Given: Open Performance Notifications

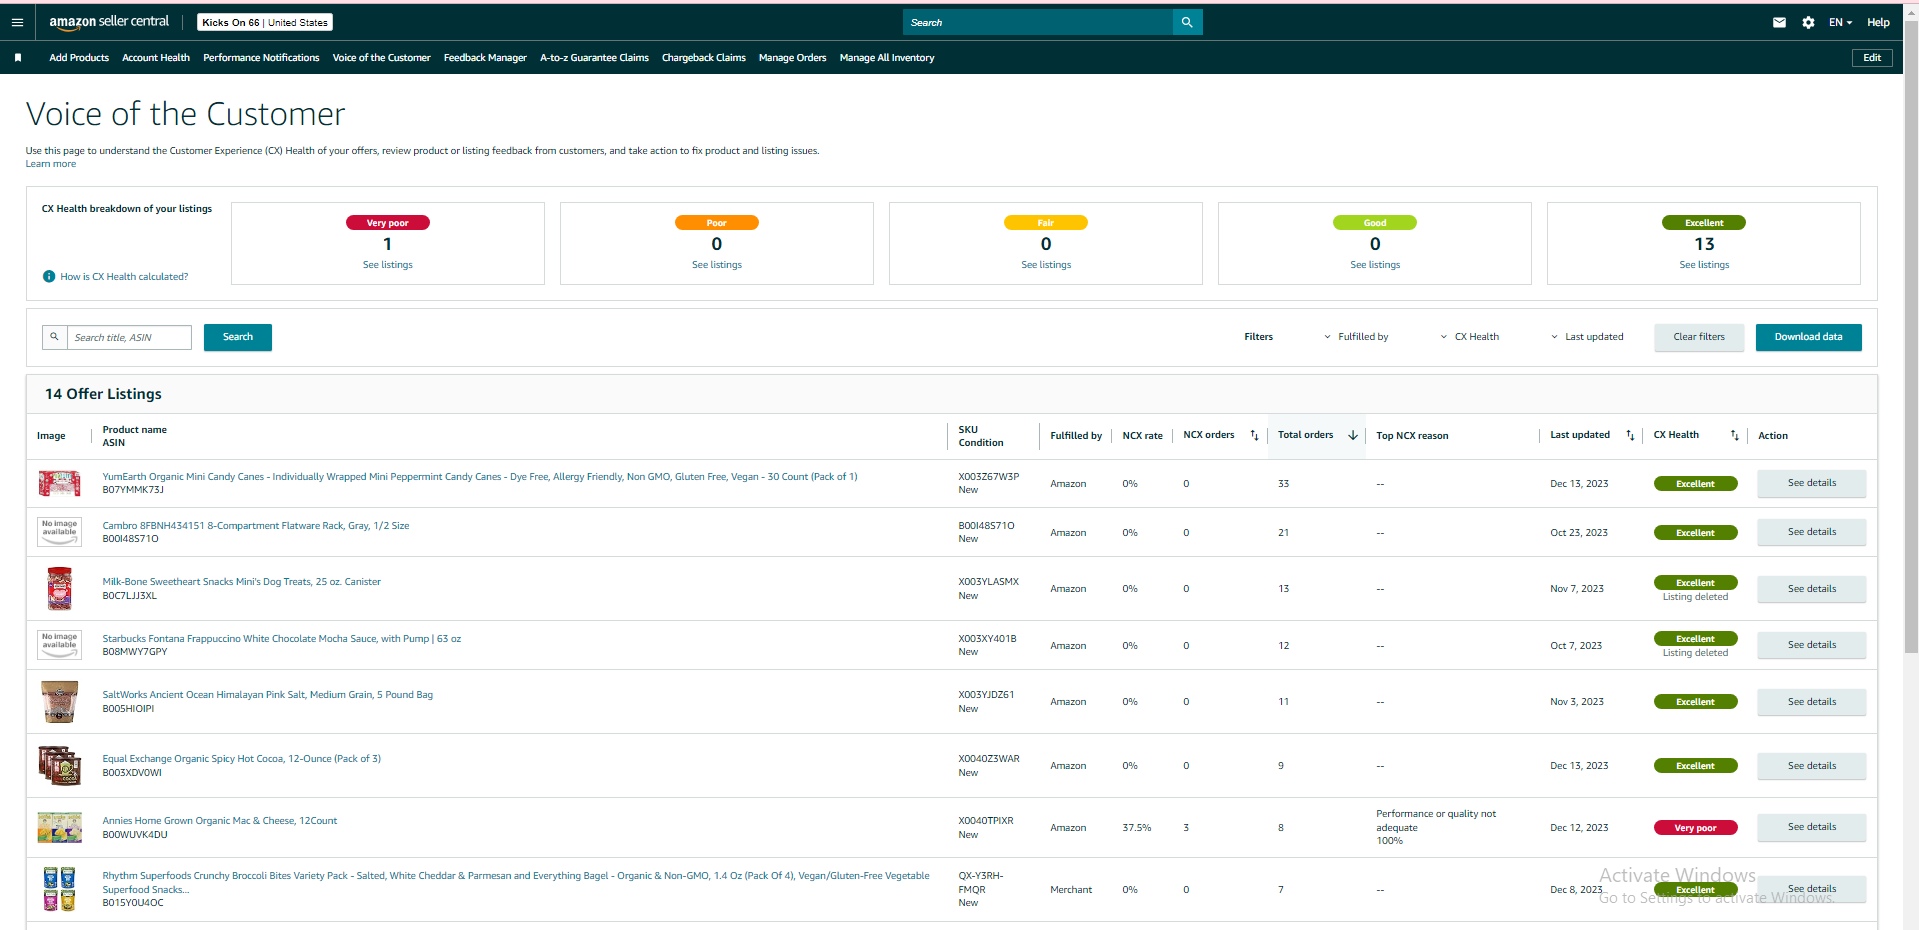Looking at the screenshot, I should 261,58.
